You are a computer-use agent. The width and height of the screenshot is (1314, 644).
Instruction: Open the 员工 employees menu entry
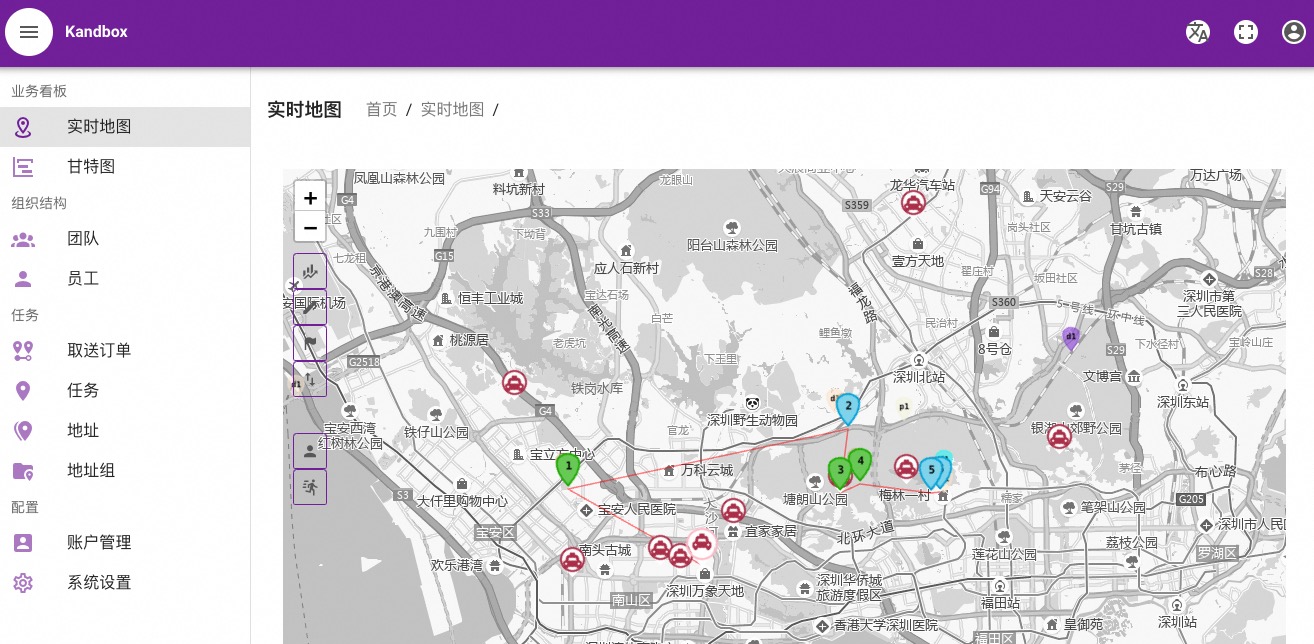tap(23, 278)
